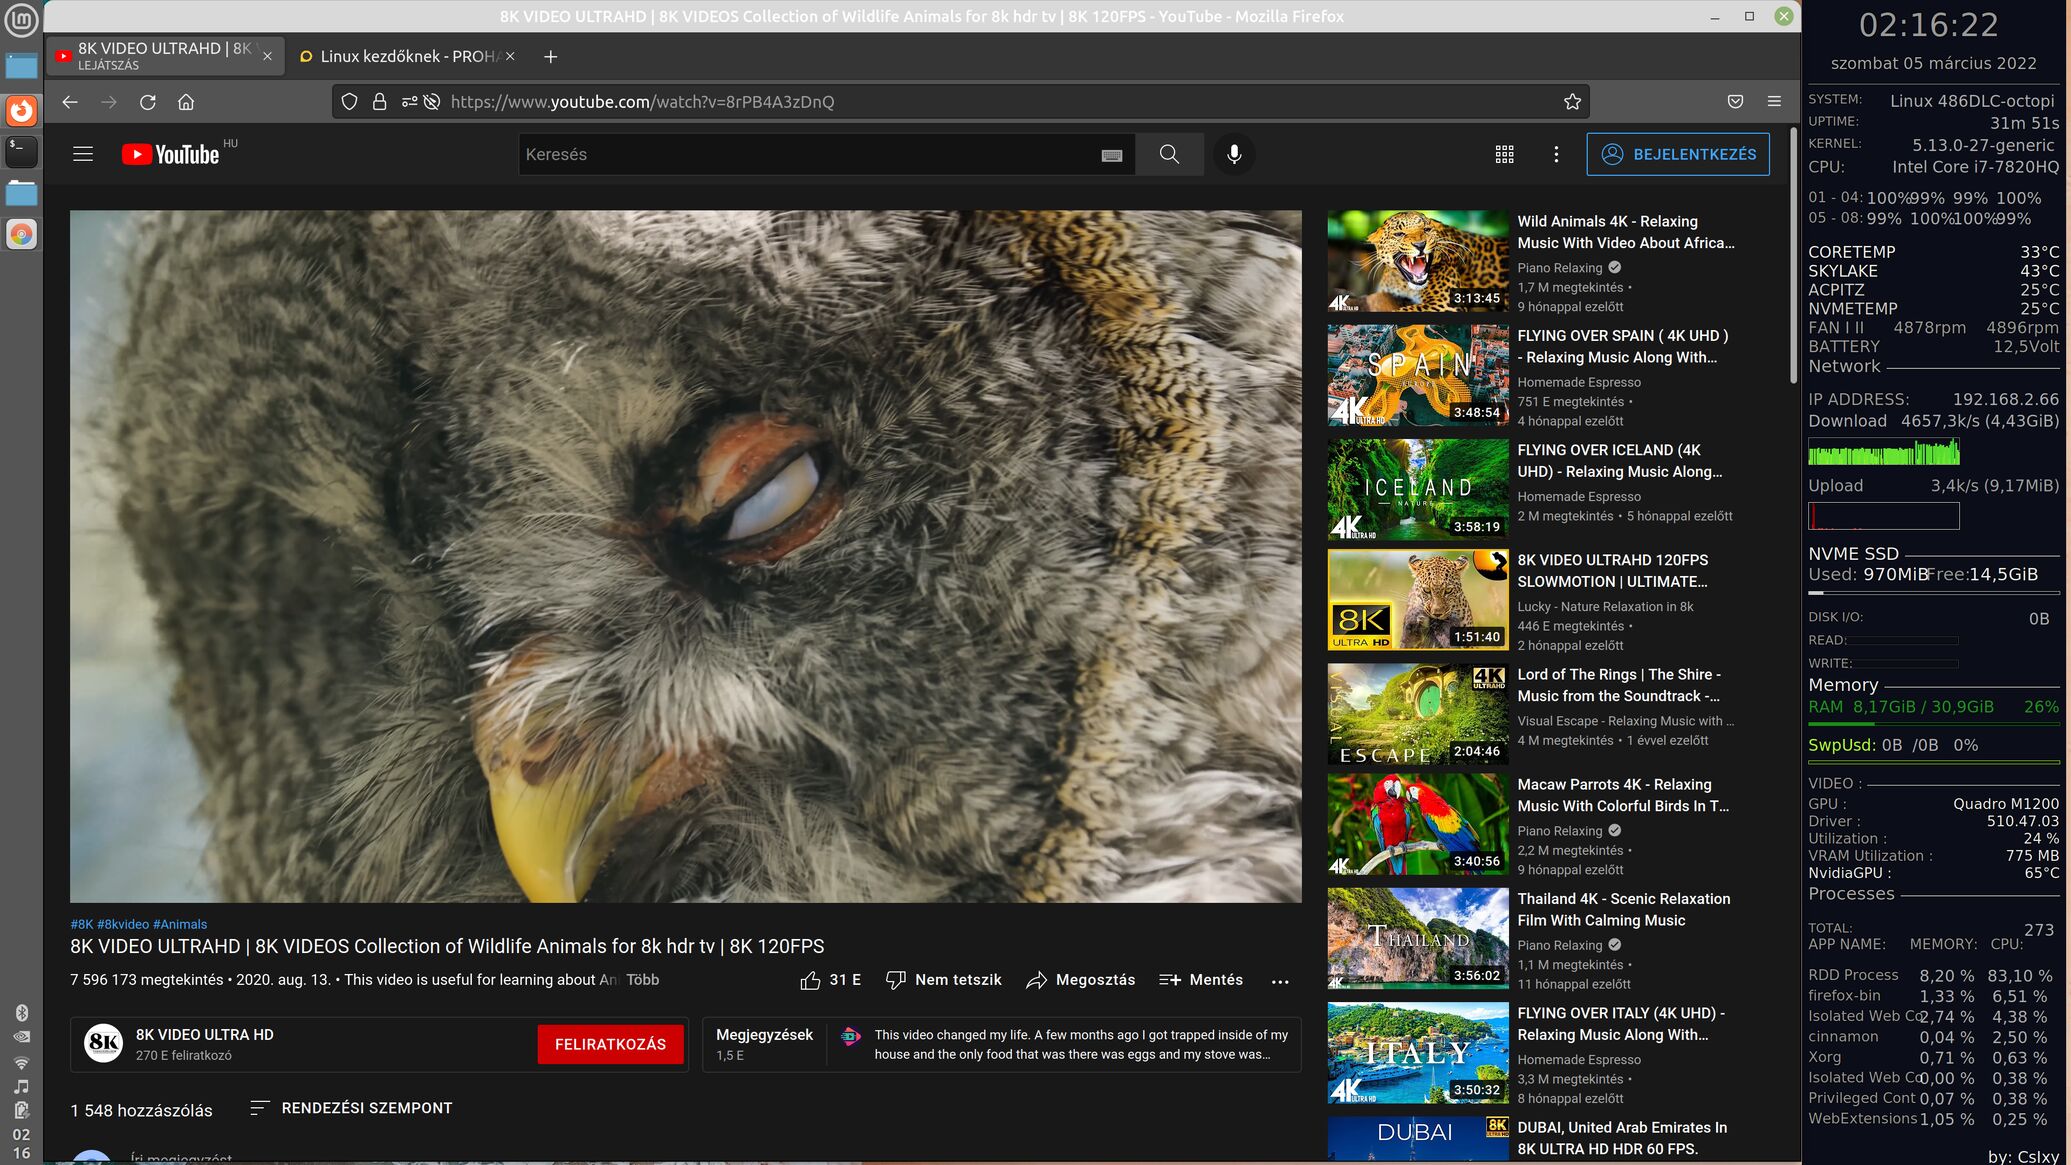Show tracking protection shield info
Screen dimensions: 2071x1165
click(349, 102)
